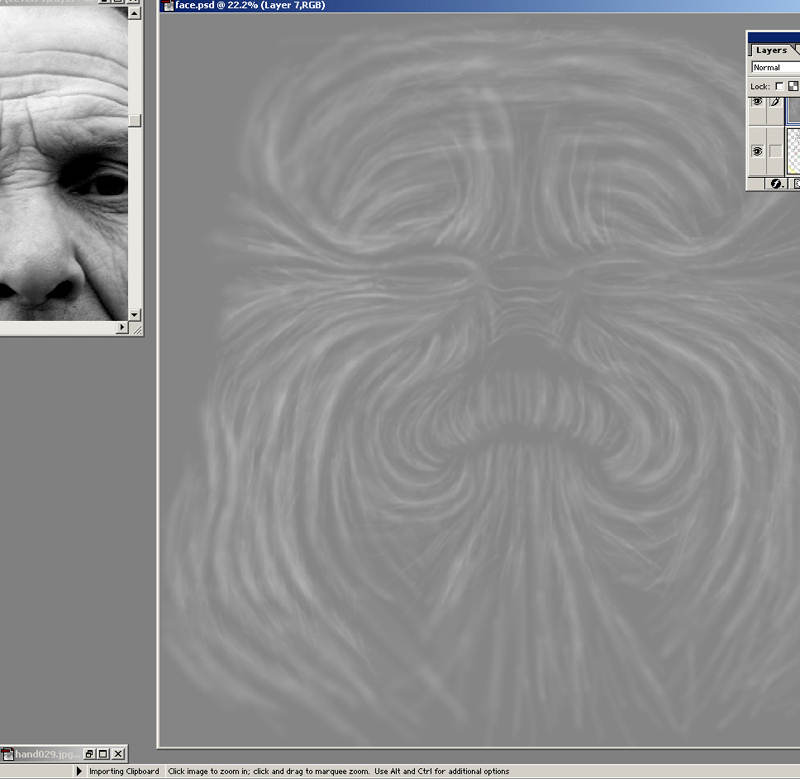Image resolution: width=800 pixels, height=779 pixels.
Task: Hide the top layer using its eye icon
Action: tap(757, 103)
